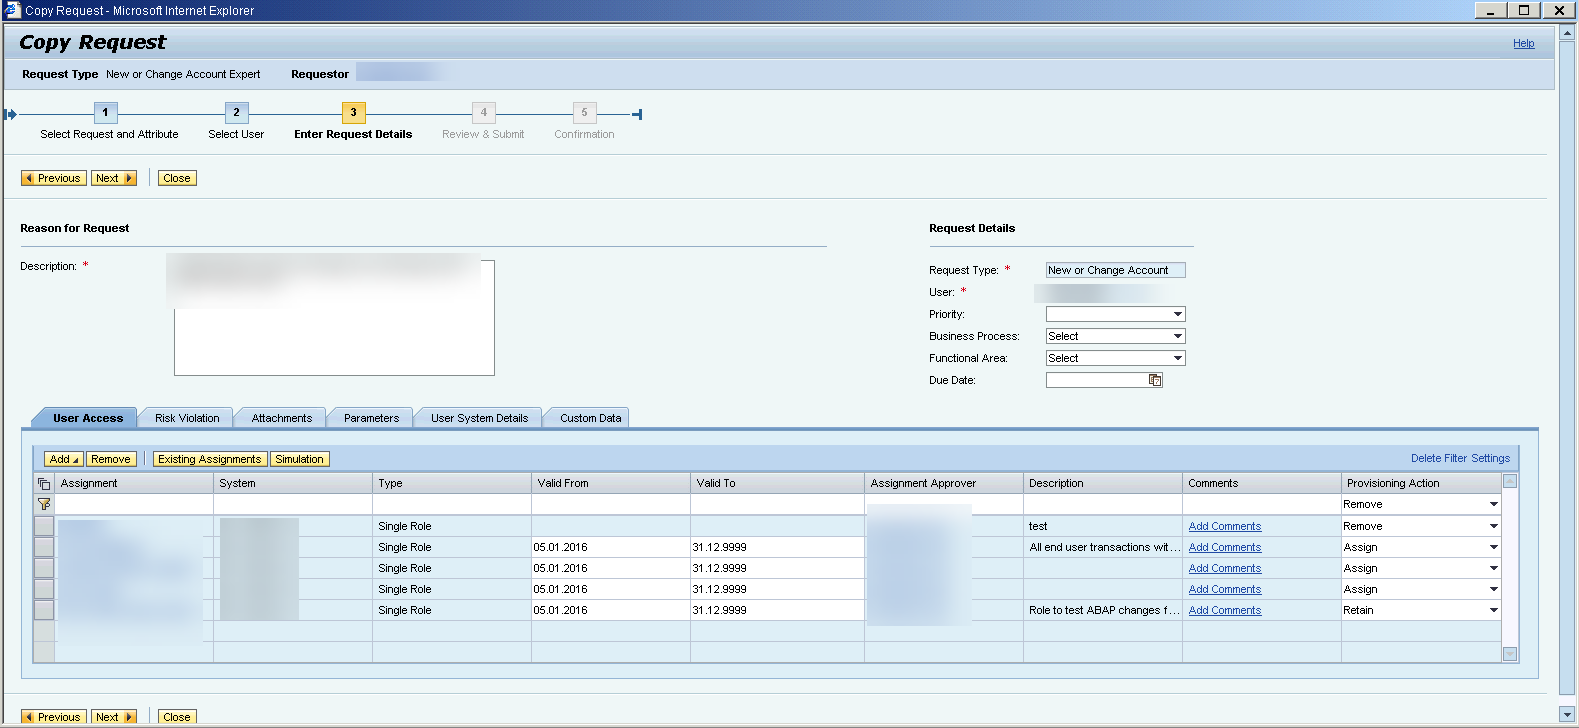
Task: Click step 5 Confirmation marker
Action: (x=585, y=113)
